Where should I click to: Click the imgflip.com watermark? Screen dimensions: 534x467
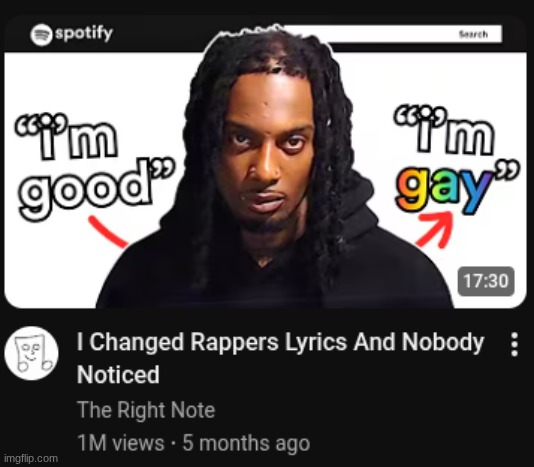pos(31,458)
